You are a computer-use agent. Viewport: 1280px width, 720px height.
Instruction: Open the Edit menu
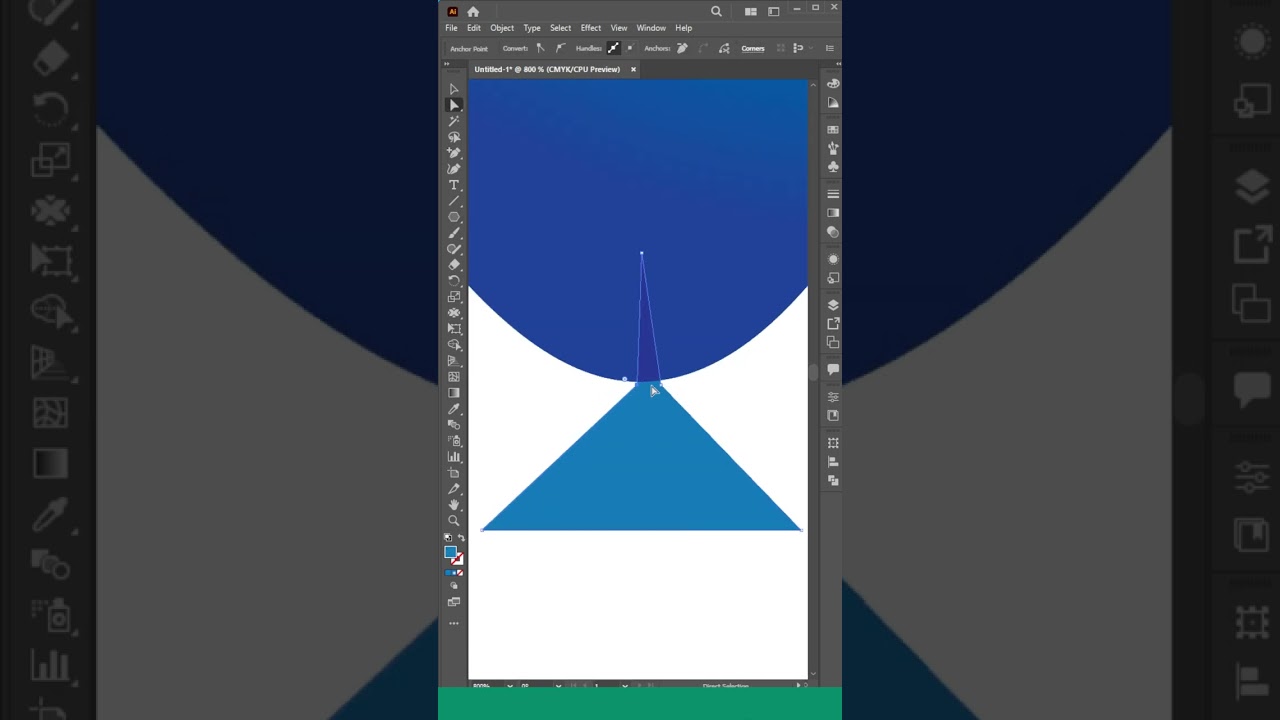(x=474, y=28)
